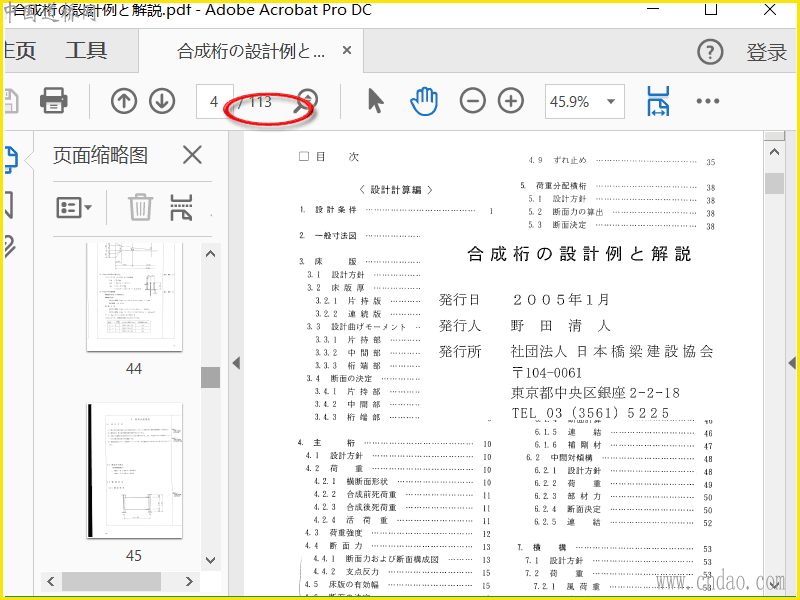This screenshot has width=800, height=600.
Task: Click the 目次 checkbox square
Action: click(x=304, y=156)
